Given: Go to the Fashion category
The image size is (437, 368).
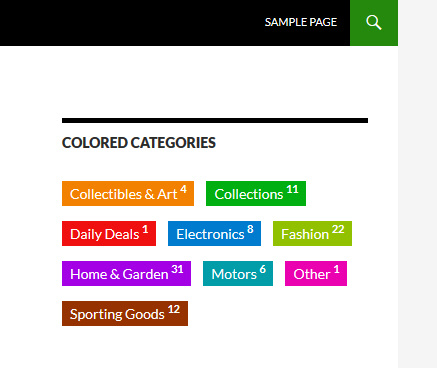Looking at the screenshot, I should point(312,234).
